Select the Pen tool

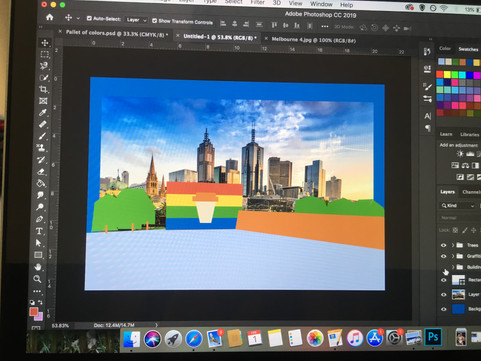point(40,219)
